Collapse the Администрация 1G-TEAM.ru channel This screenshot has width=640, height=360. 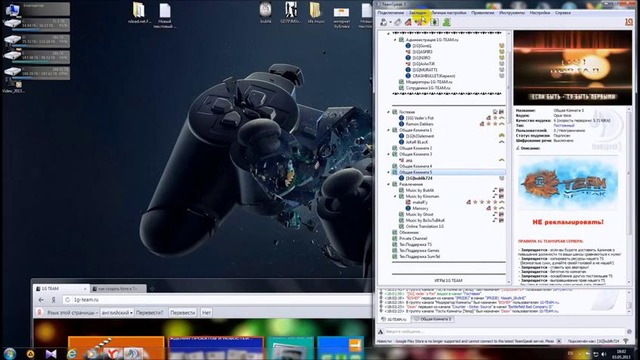pyautogui.click(x=395, y=40)
